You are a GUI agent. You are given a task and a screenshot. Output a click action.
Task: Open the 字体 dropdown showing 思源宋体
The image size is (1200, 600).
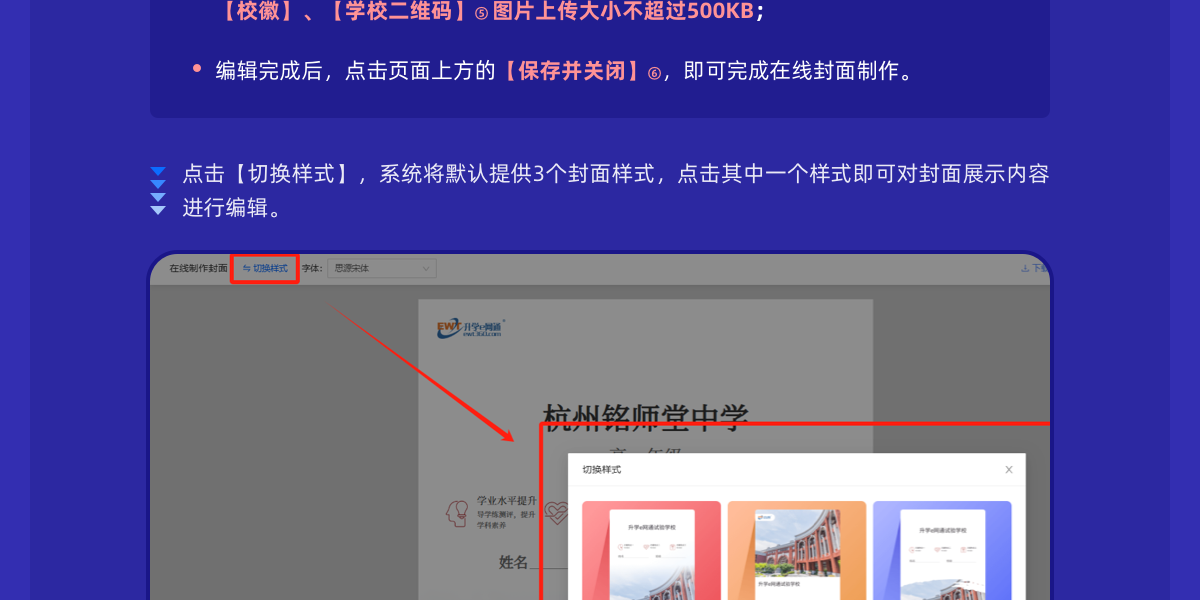coord(384,268)
